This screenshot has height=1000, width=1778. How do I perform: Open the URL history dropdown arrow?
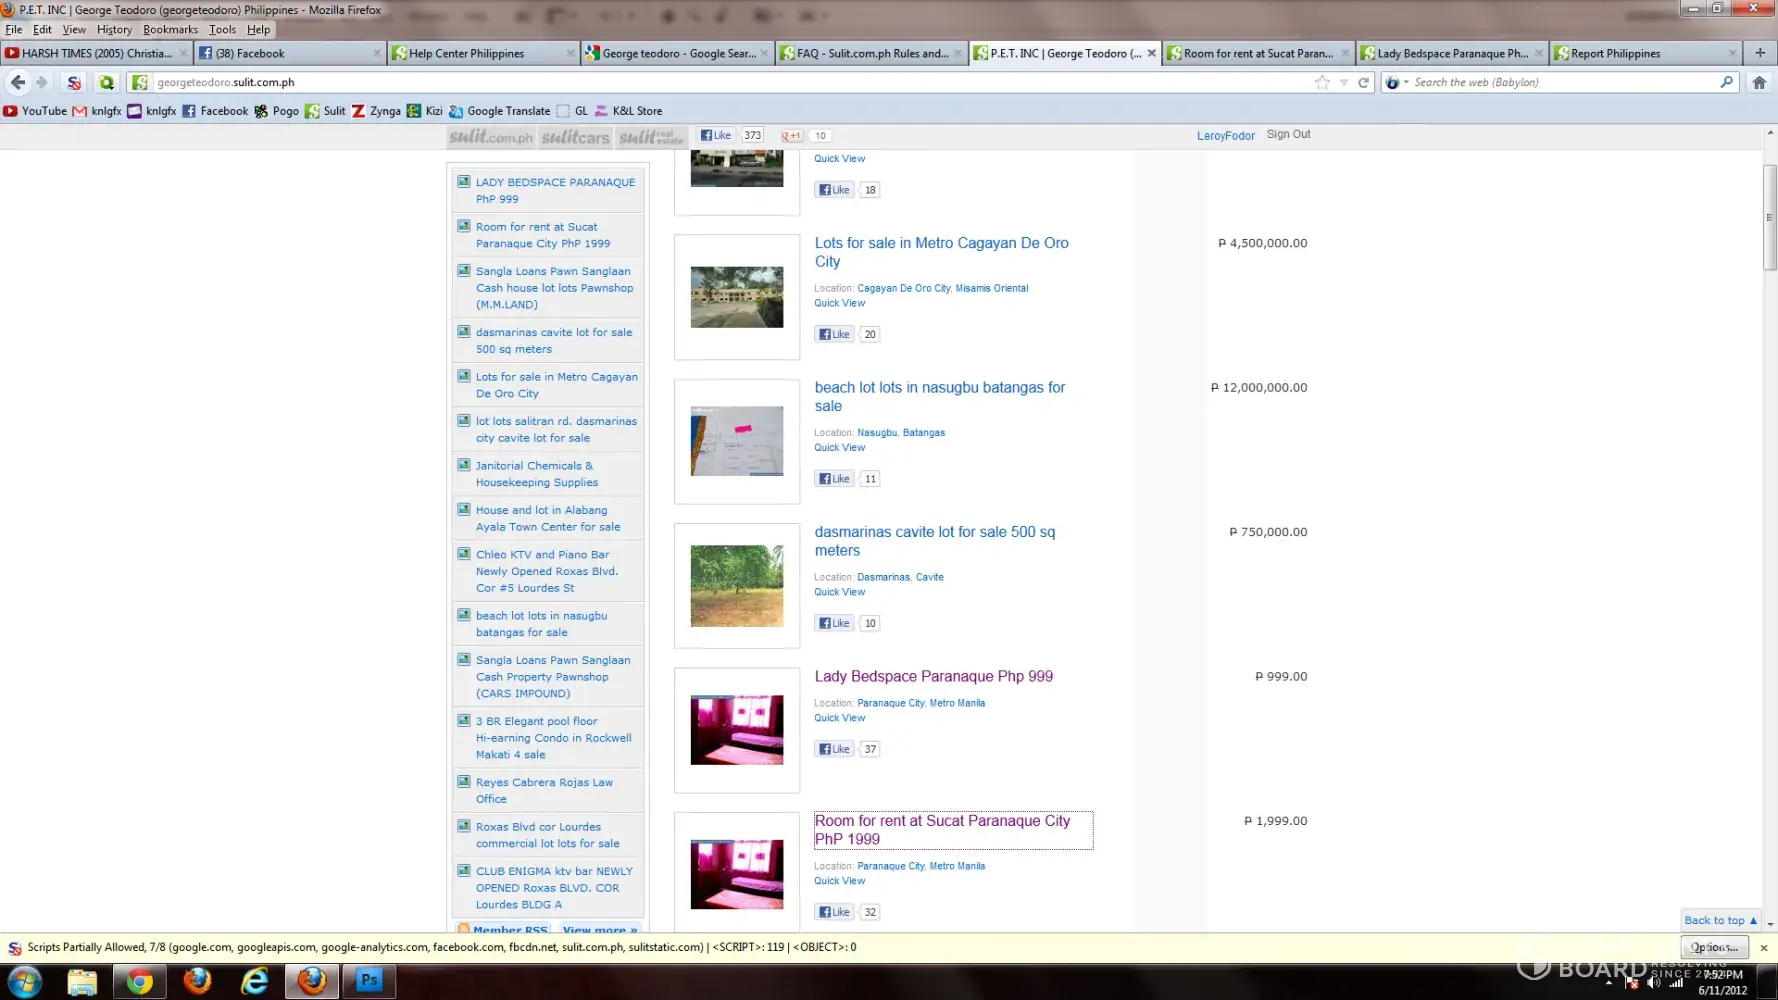click(x=1344, y=83)
